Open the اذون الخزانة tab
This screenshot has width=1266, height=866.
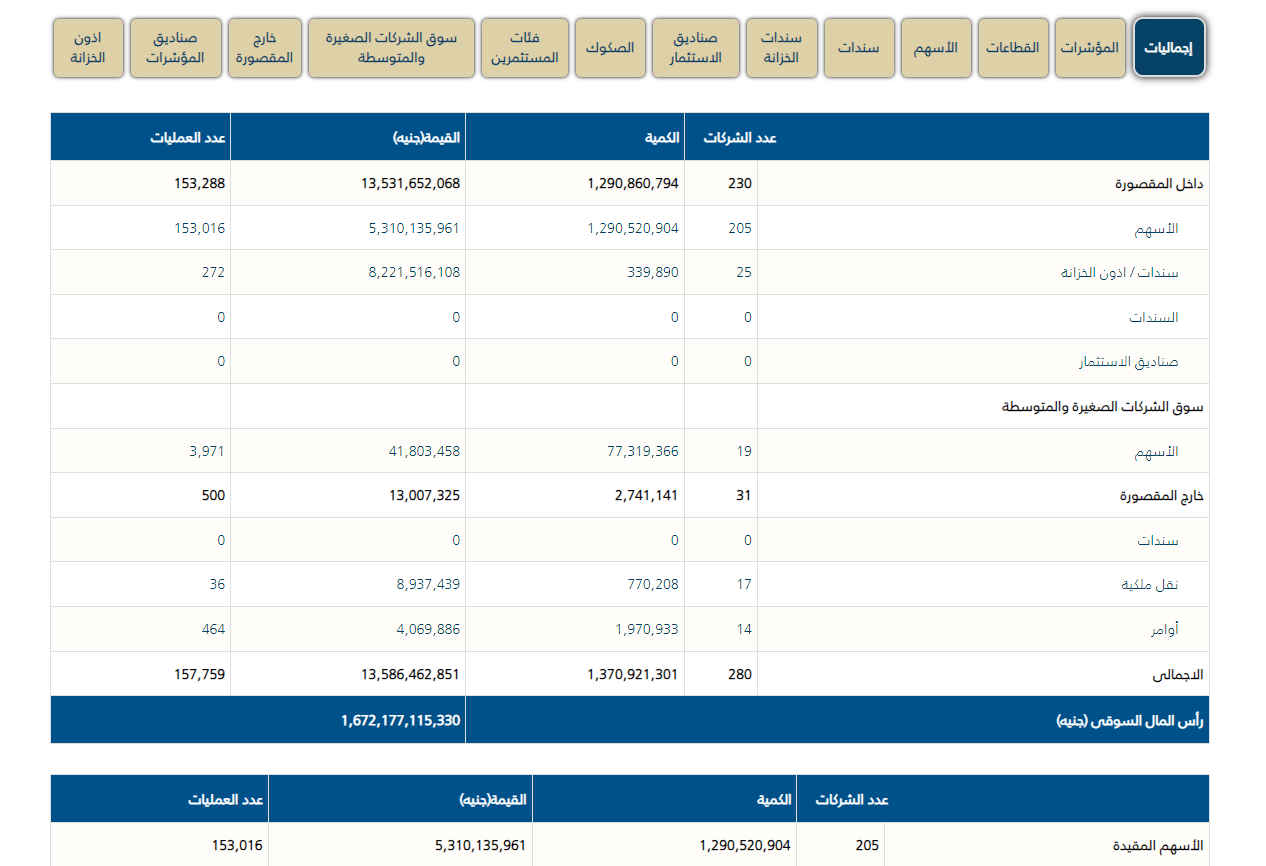point(88,47)
